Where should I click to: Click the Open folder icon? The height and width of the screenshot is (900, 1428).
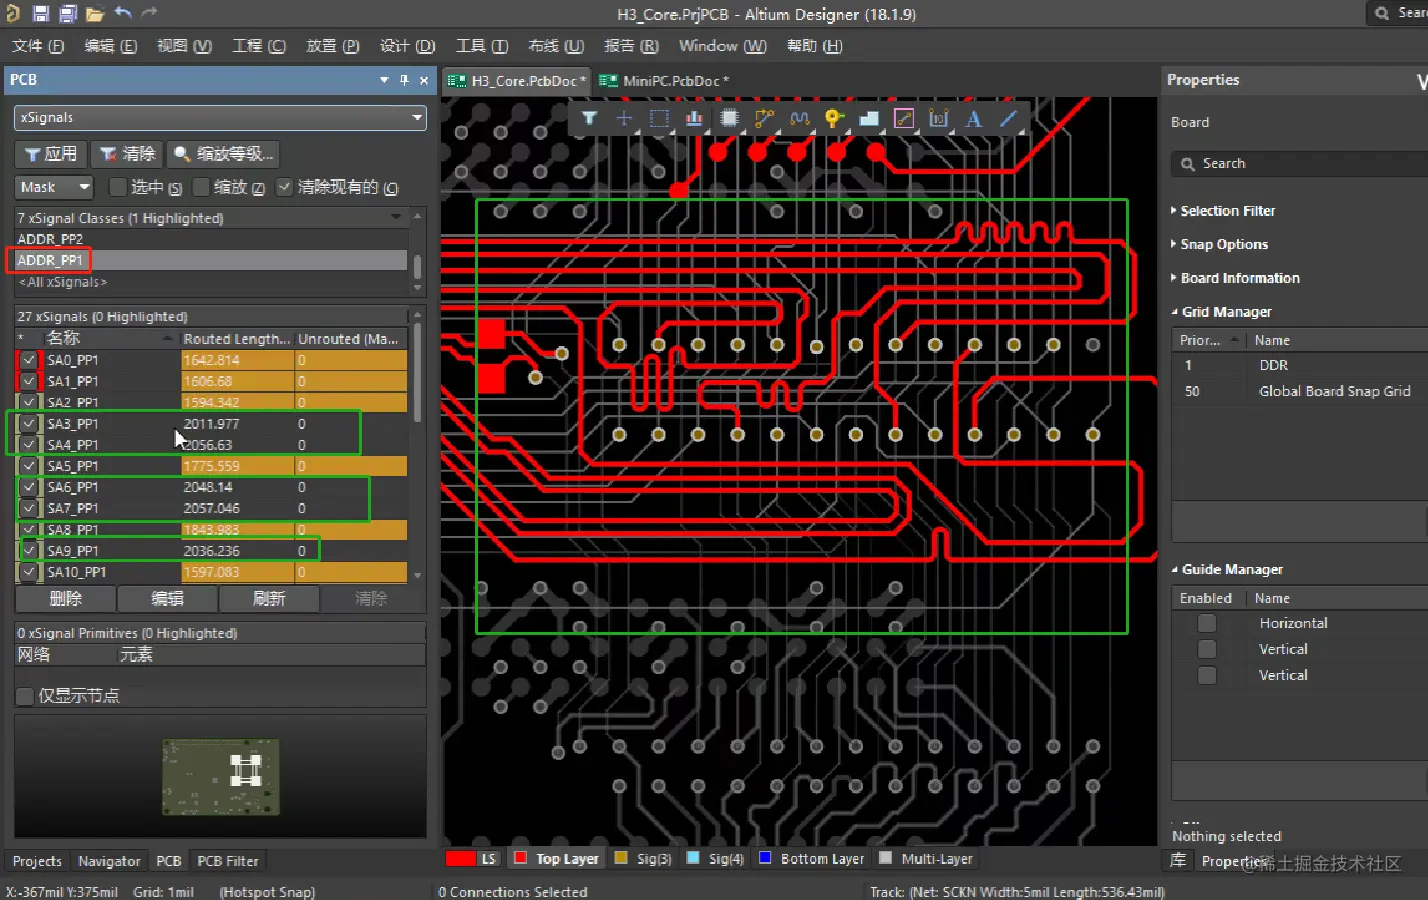coord(95,14)
